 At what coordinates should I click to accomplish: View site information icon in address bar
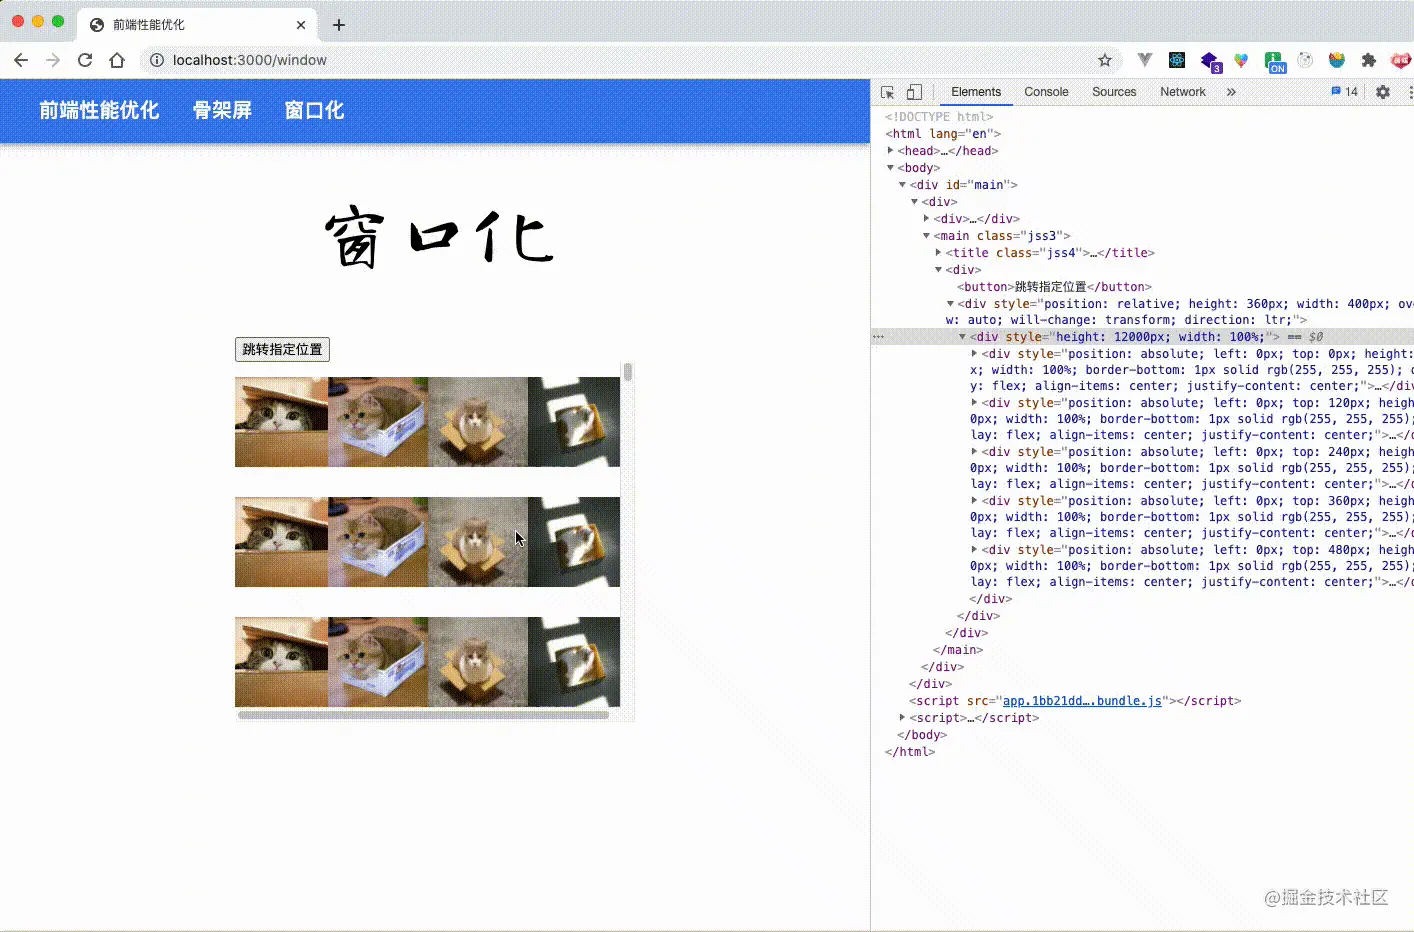(157, 60)
